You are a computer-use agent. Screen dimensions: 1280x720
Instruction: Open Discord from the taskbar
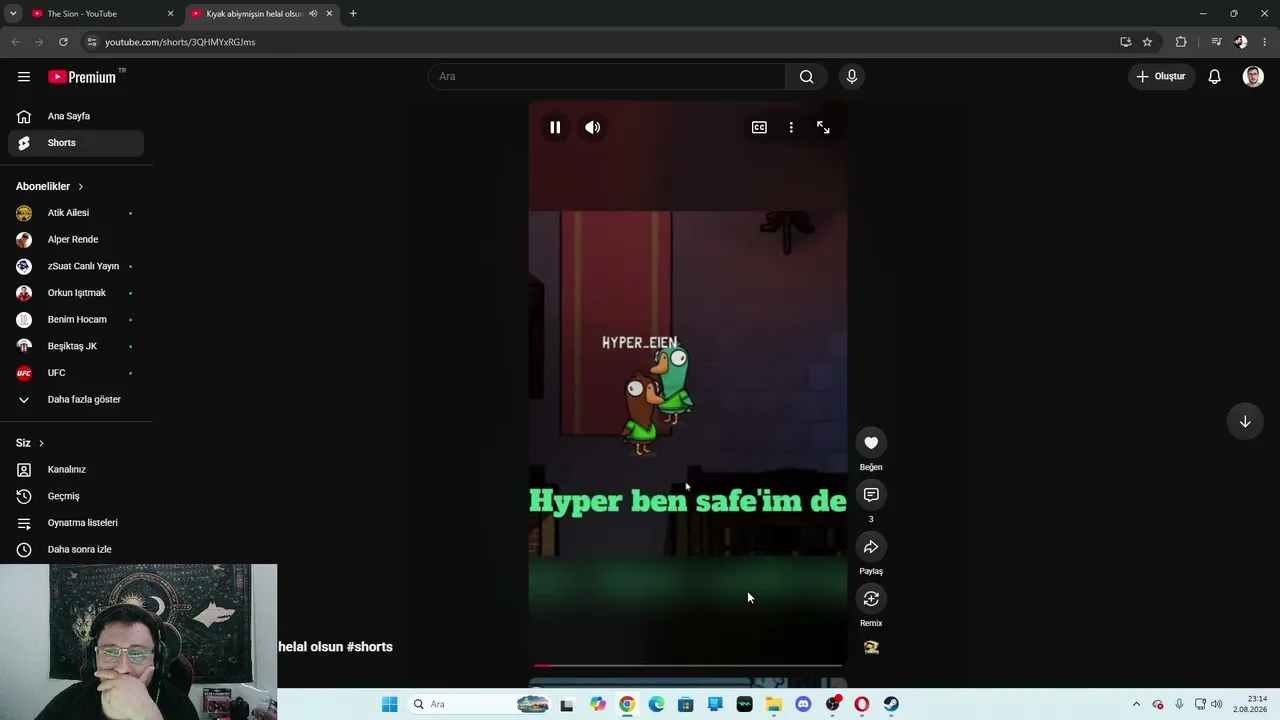coord(803,704)
